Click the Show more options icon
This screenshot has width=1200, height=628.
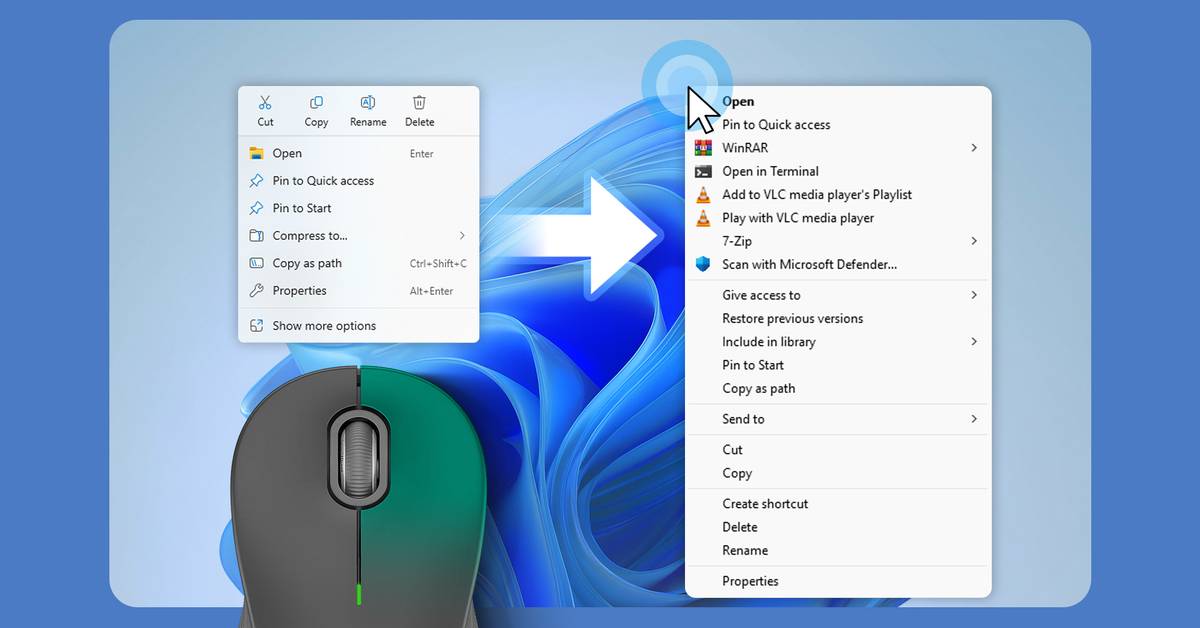tap(257, 326)
